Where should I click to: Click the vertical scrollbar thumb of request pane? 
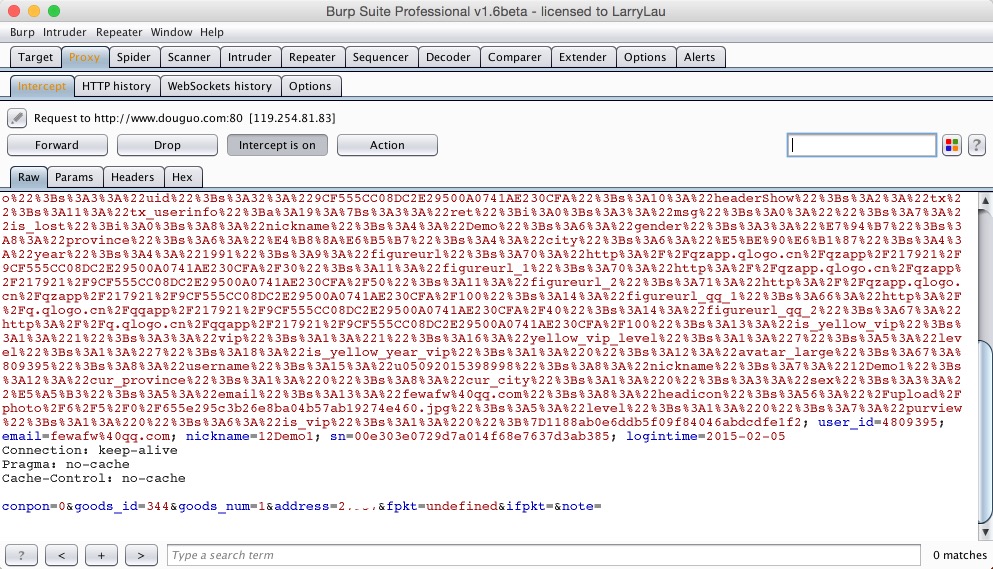(x=985, y=431)
